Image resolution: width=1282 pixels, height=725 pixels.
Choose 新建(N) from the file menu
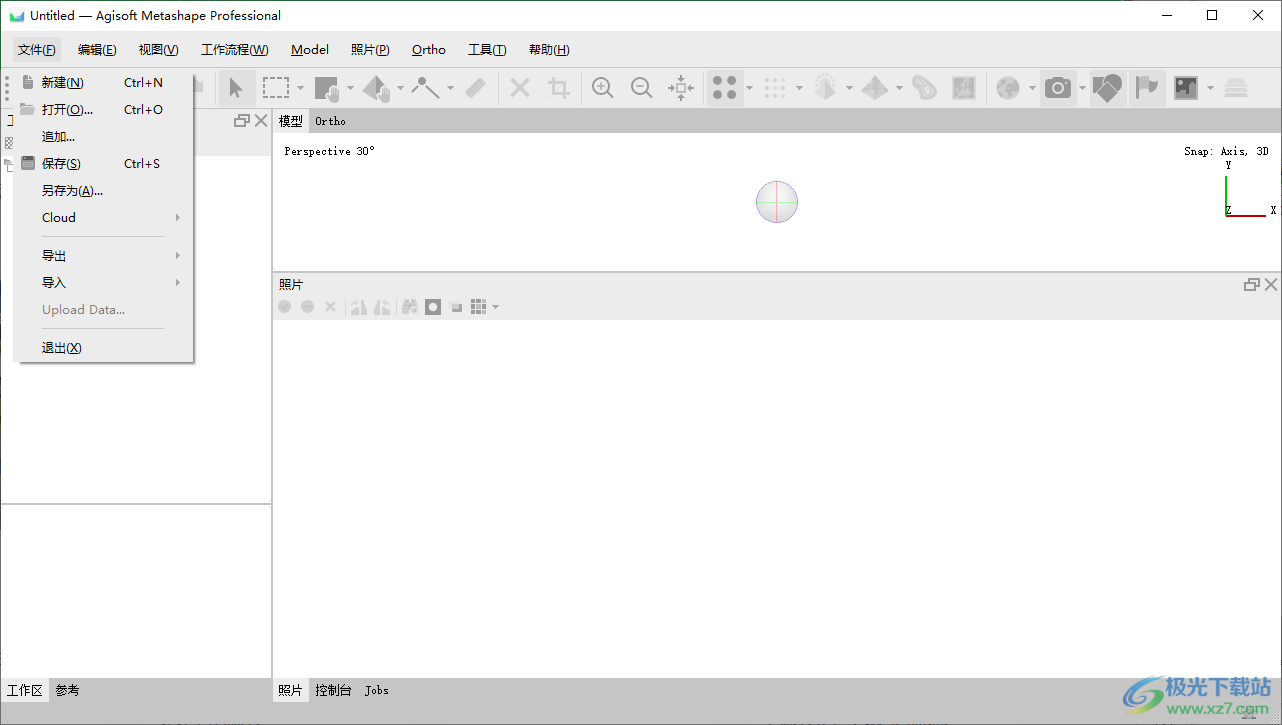coord(104,83)
